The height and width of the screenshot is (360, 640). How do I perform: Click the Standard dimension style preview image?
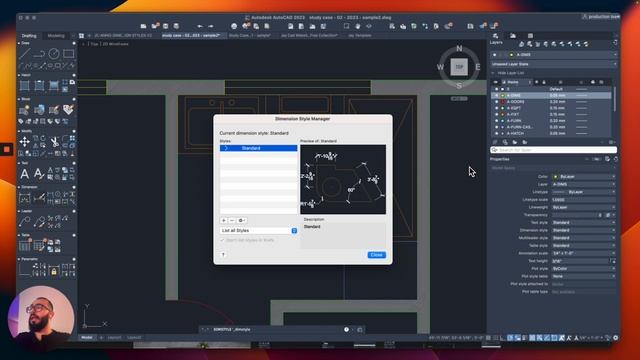(x=343, y=179)
